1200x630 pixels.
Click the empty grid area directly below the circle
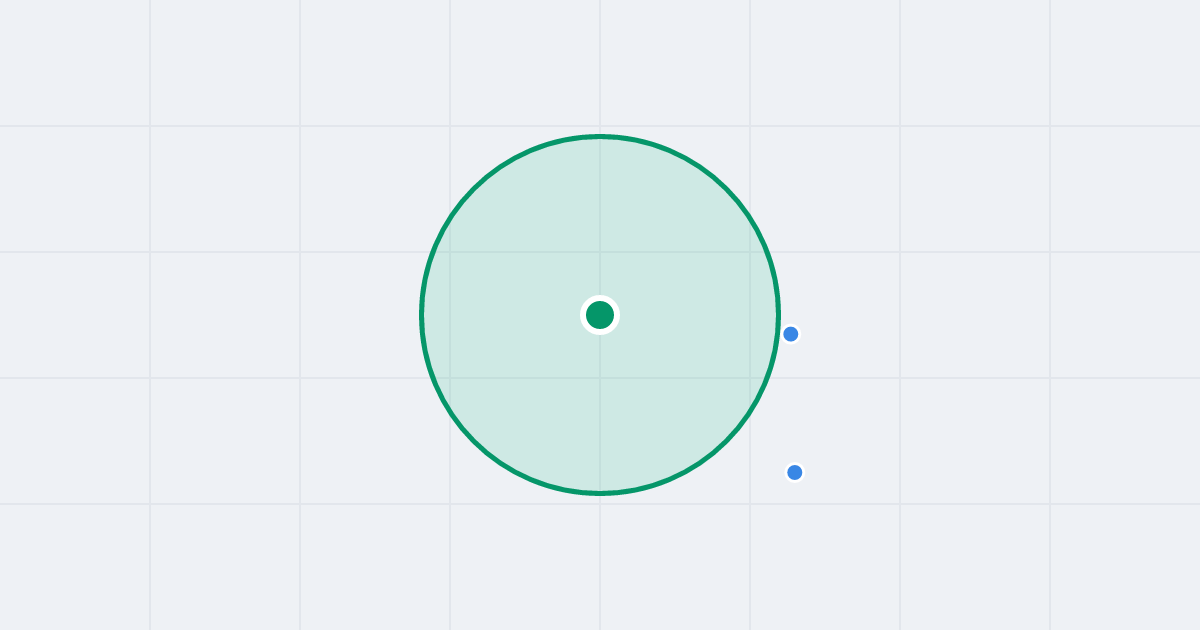pos(600,565)
